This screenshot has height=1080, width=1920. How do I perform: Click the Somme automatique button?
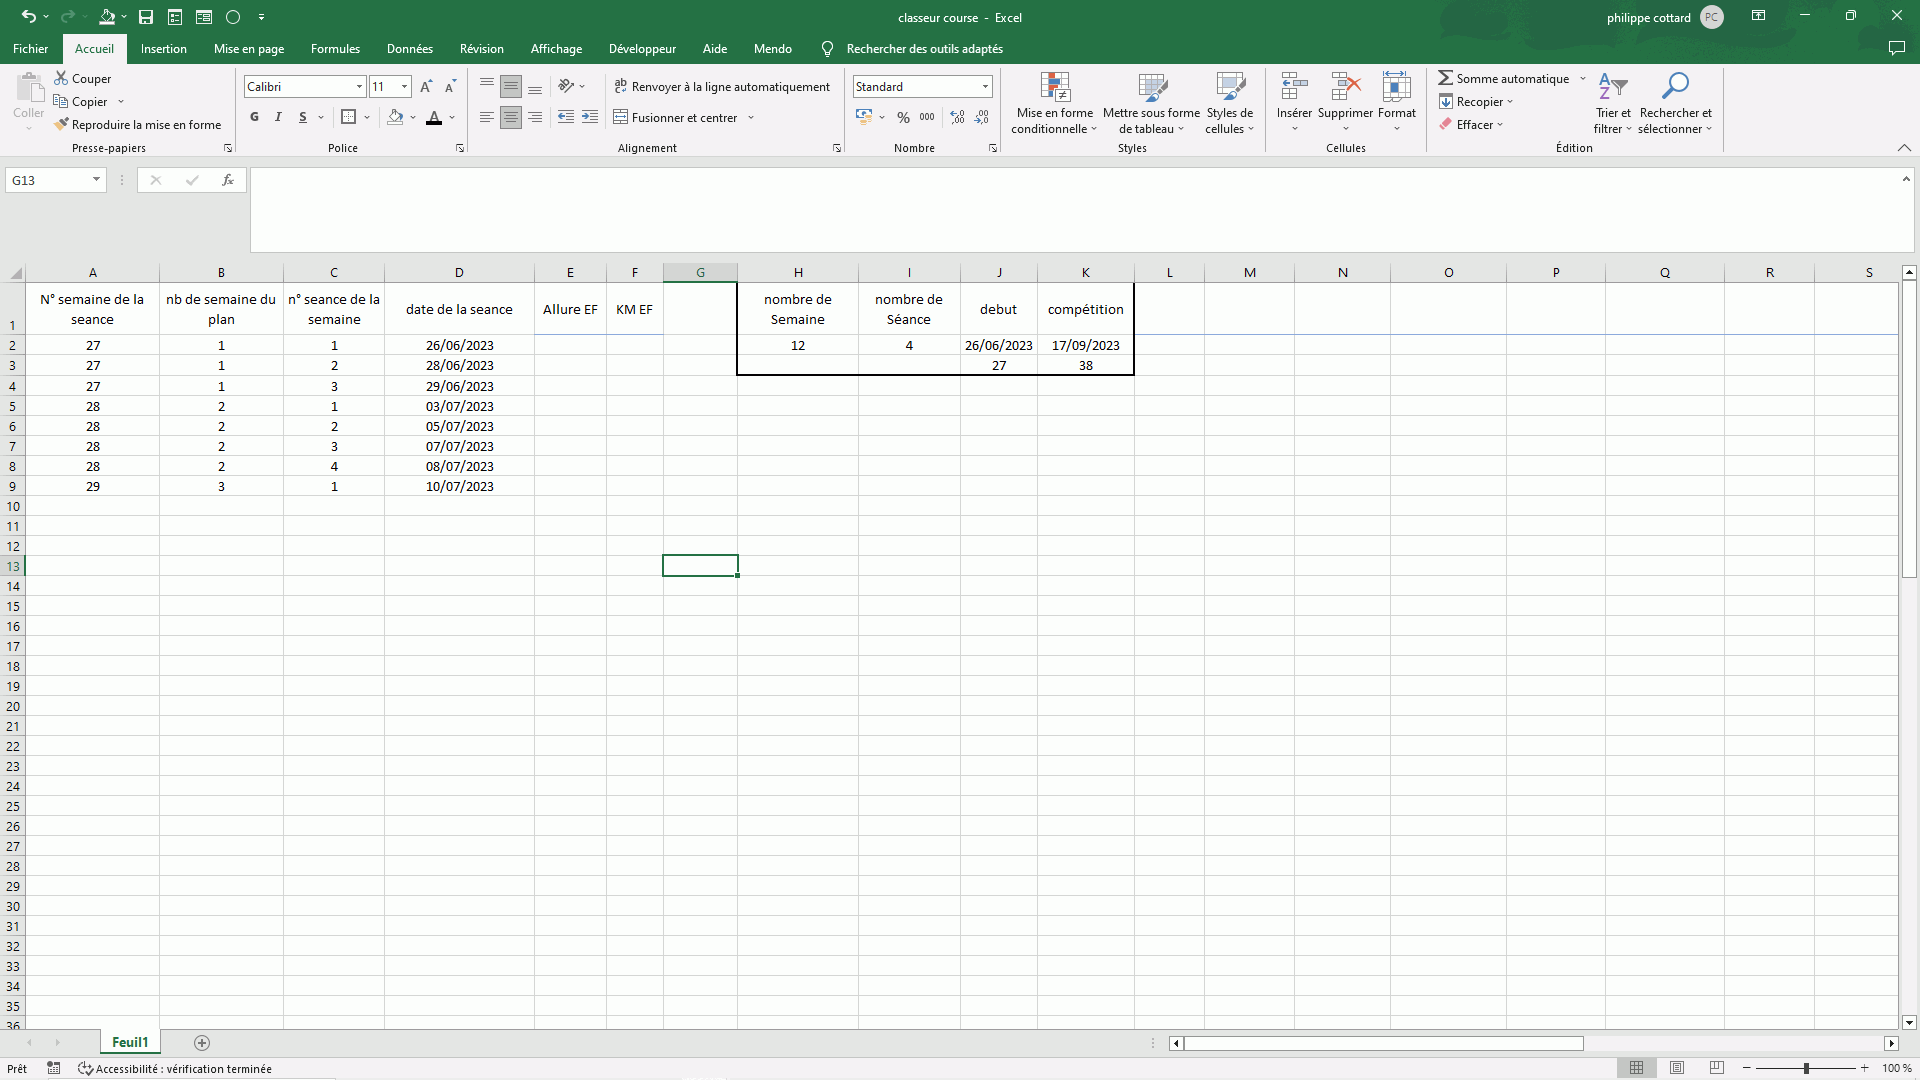1503,78
